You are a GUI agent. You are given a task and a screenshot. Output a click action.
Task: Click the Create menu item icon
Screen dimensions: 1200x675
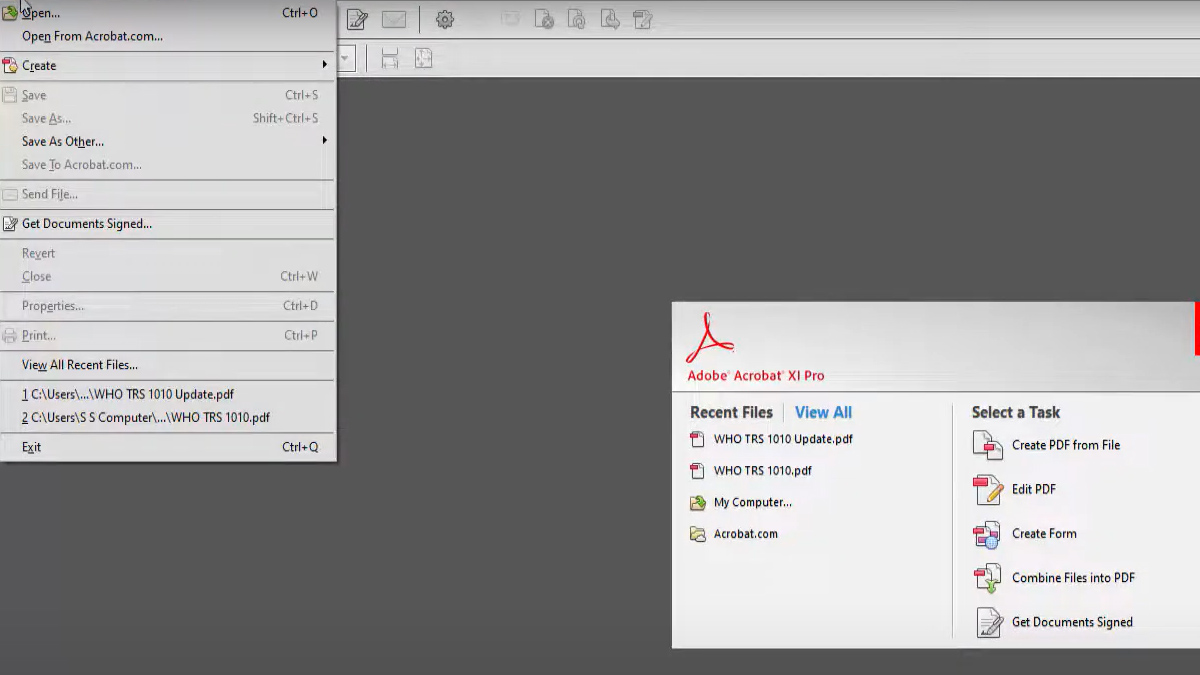(10, 66)
